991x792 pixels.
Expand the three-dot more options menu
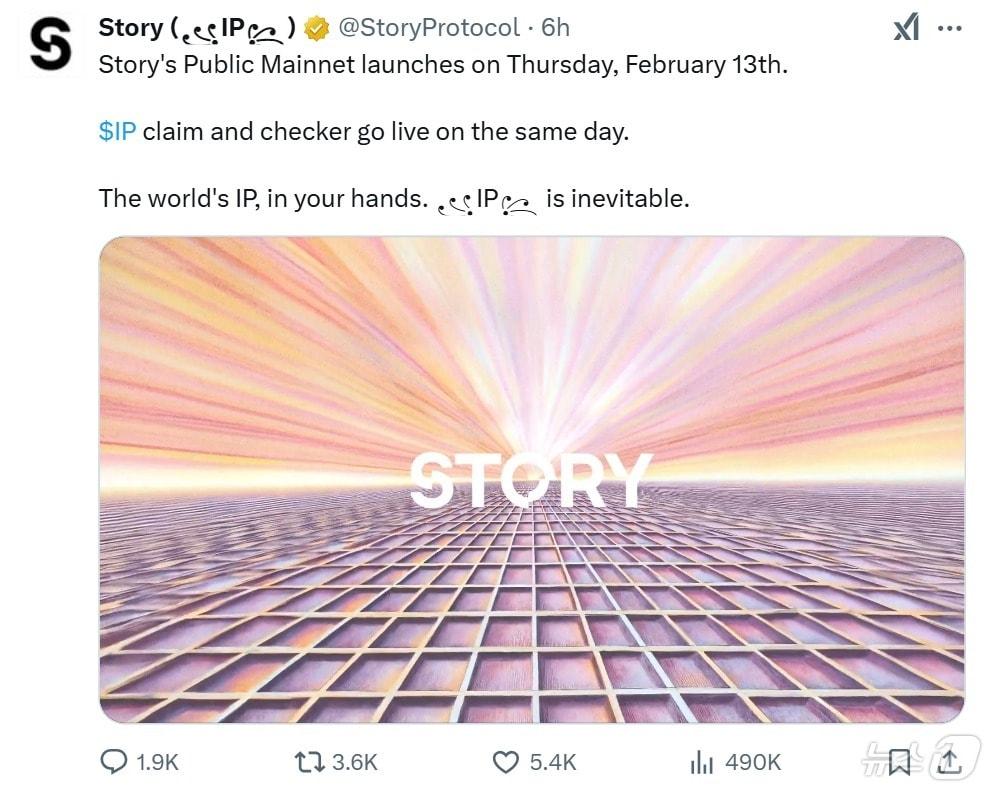[949, 29]
